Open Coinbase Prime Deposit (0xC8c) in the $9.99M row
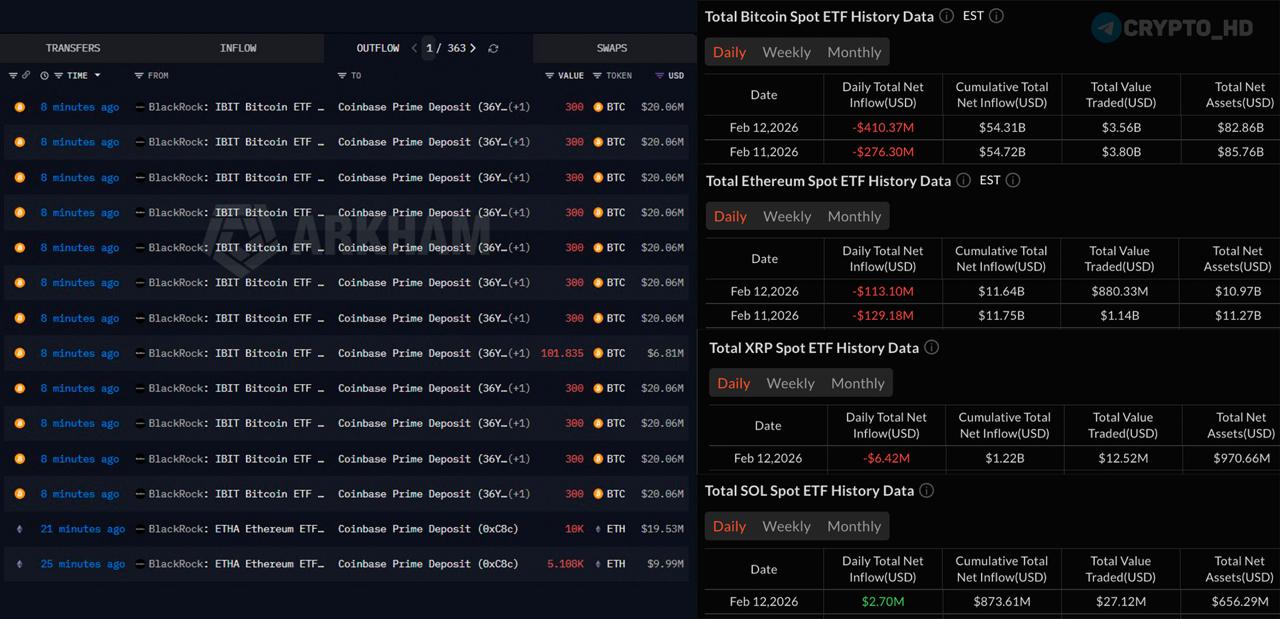The height and width of the screenshot is (619, 1280). click(x=428, y=564)
